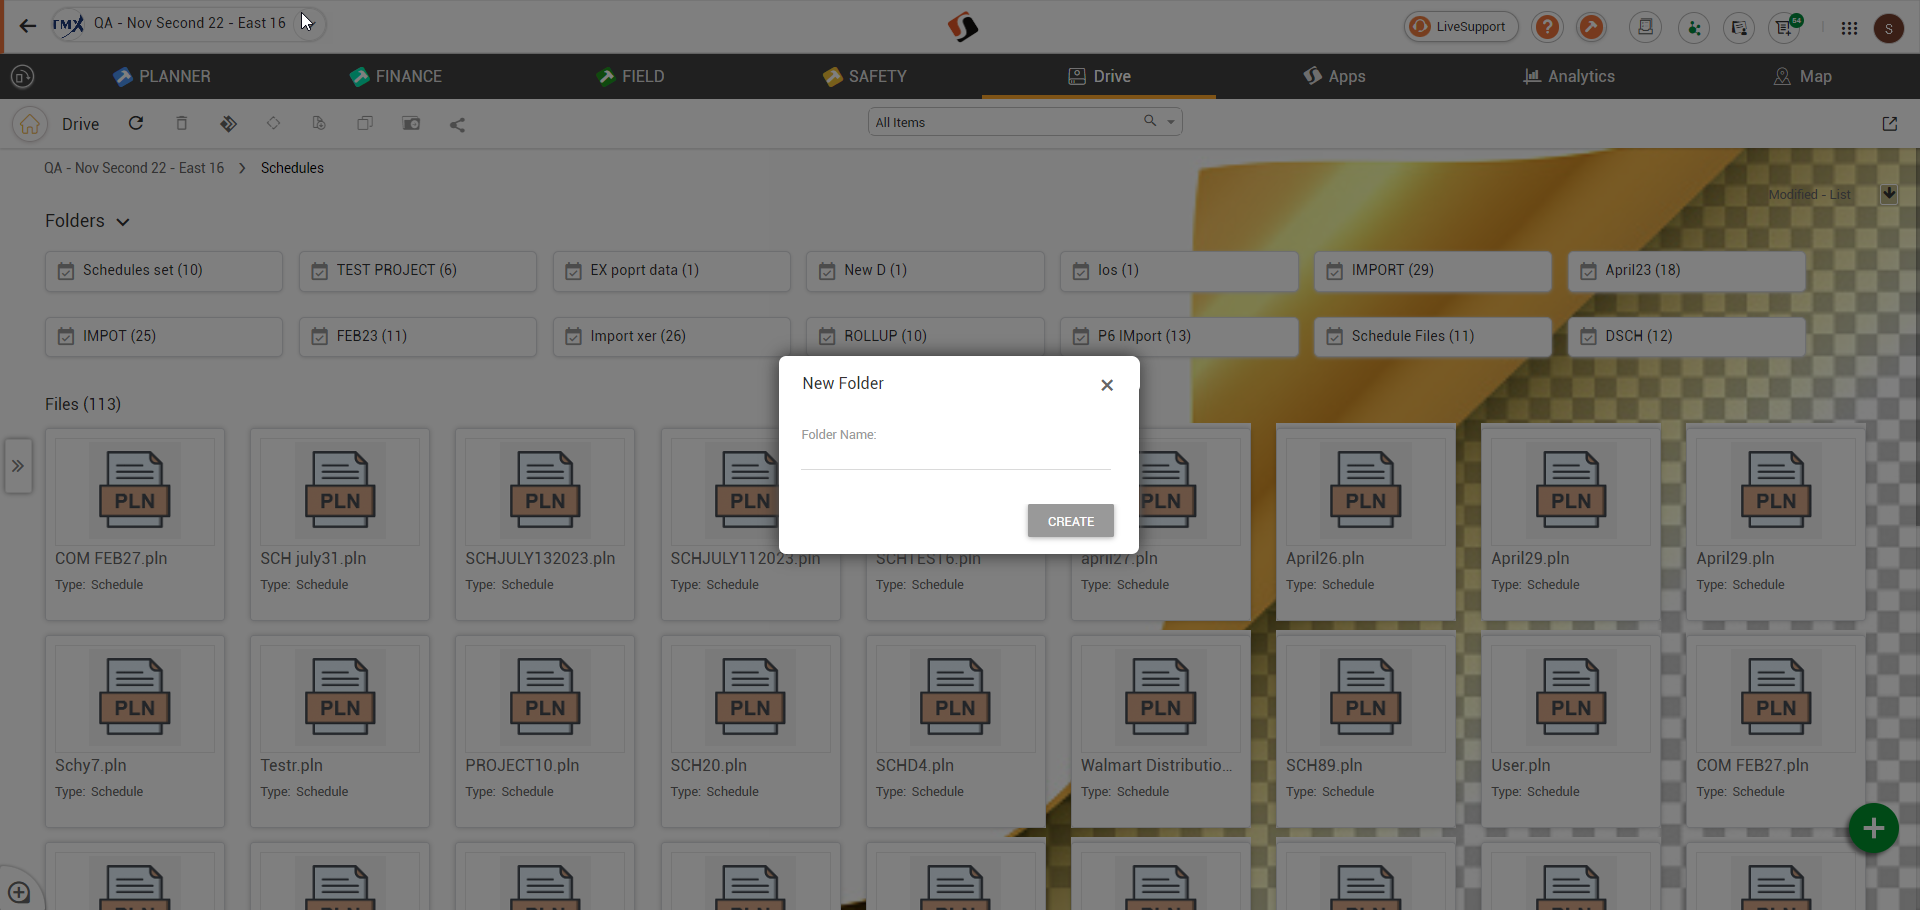Open the apps grid launcher icon

(1849, 28)
